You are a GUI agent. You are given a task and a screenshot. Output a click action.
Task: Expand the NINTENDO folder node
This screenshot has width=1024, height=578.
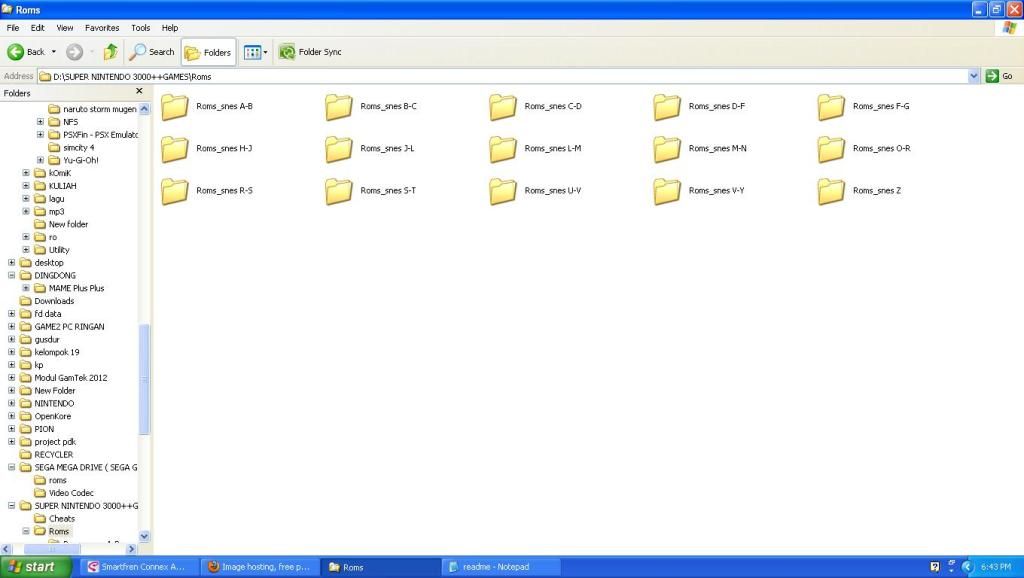pos(12,403)
